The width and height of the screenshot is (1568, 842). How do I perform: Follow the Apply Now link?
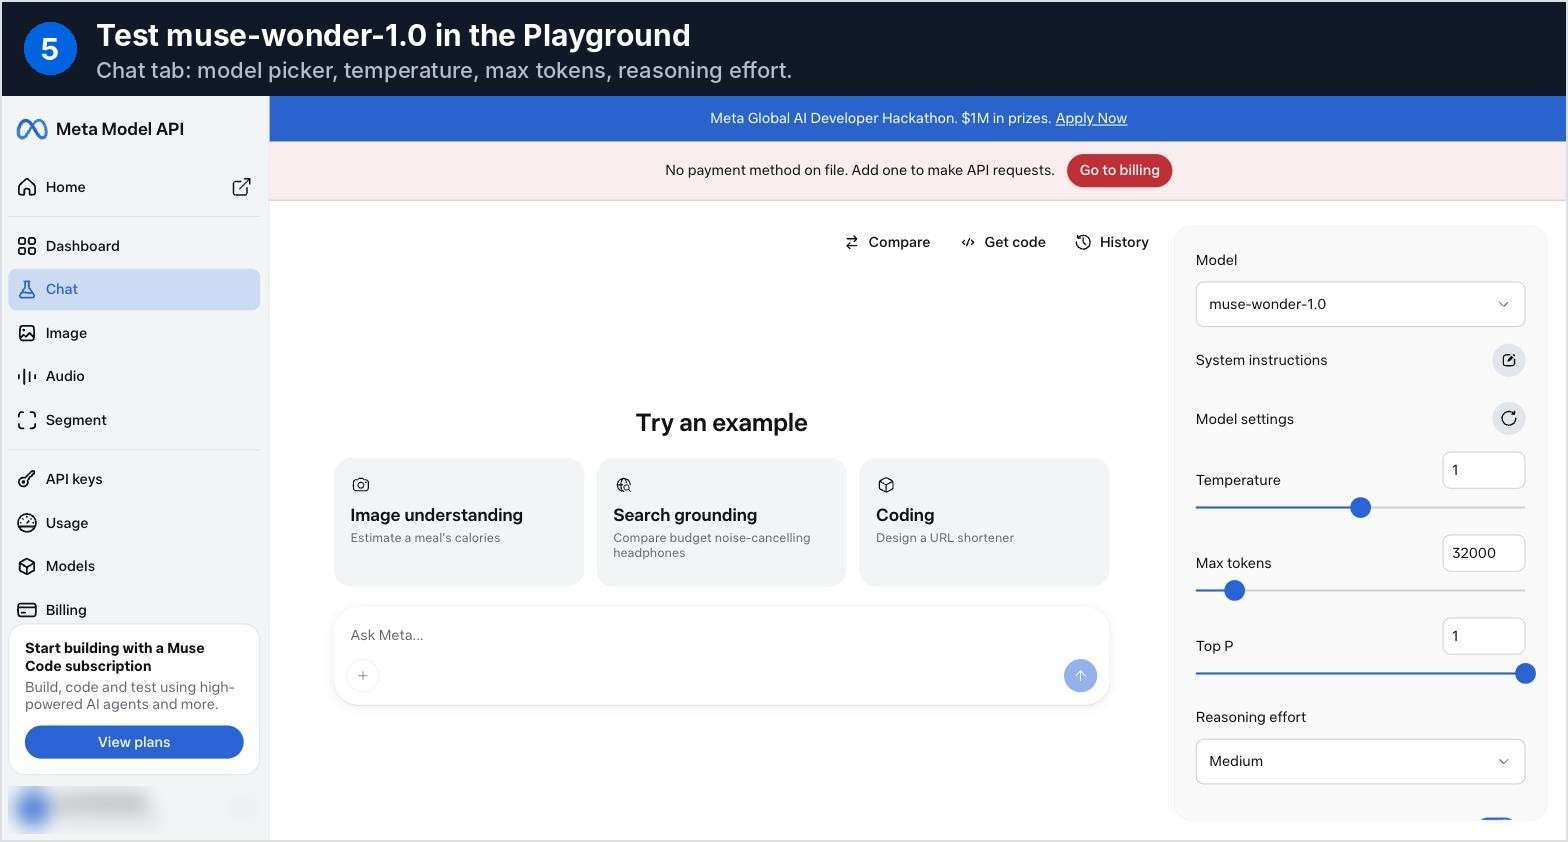[x=1091, y=118]
